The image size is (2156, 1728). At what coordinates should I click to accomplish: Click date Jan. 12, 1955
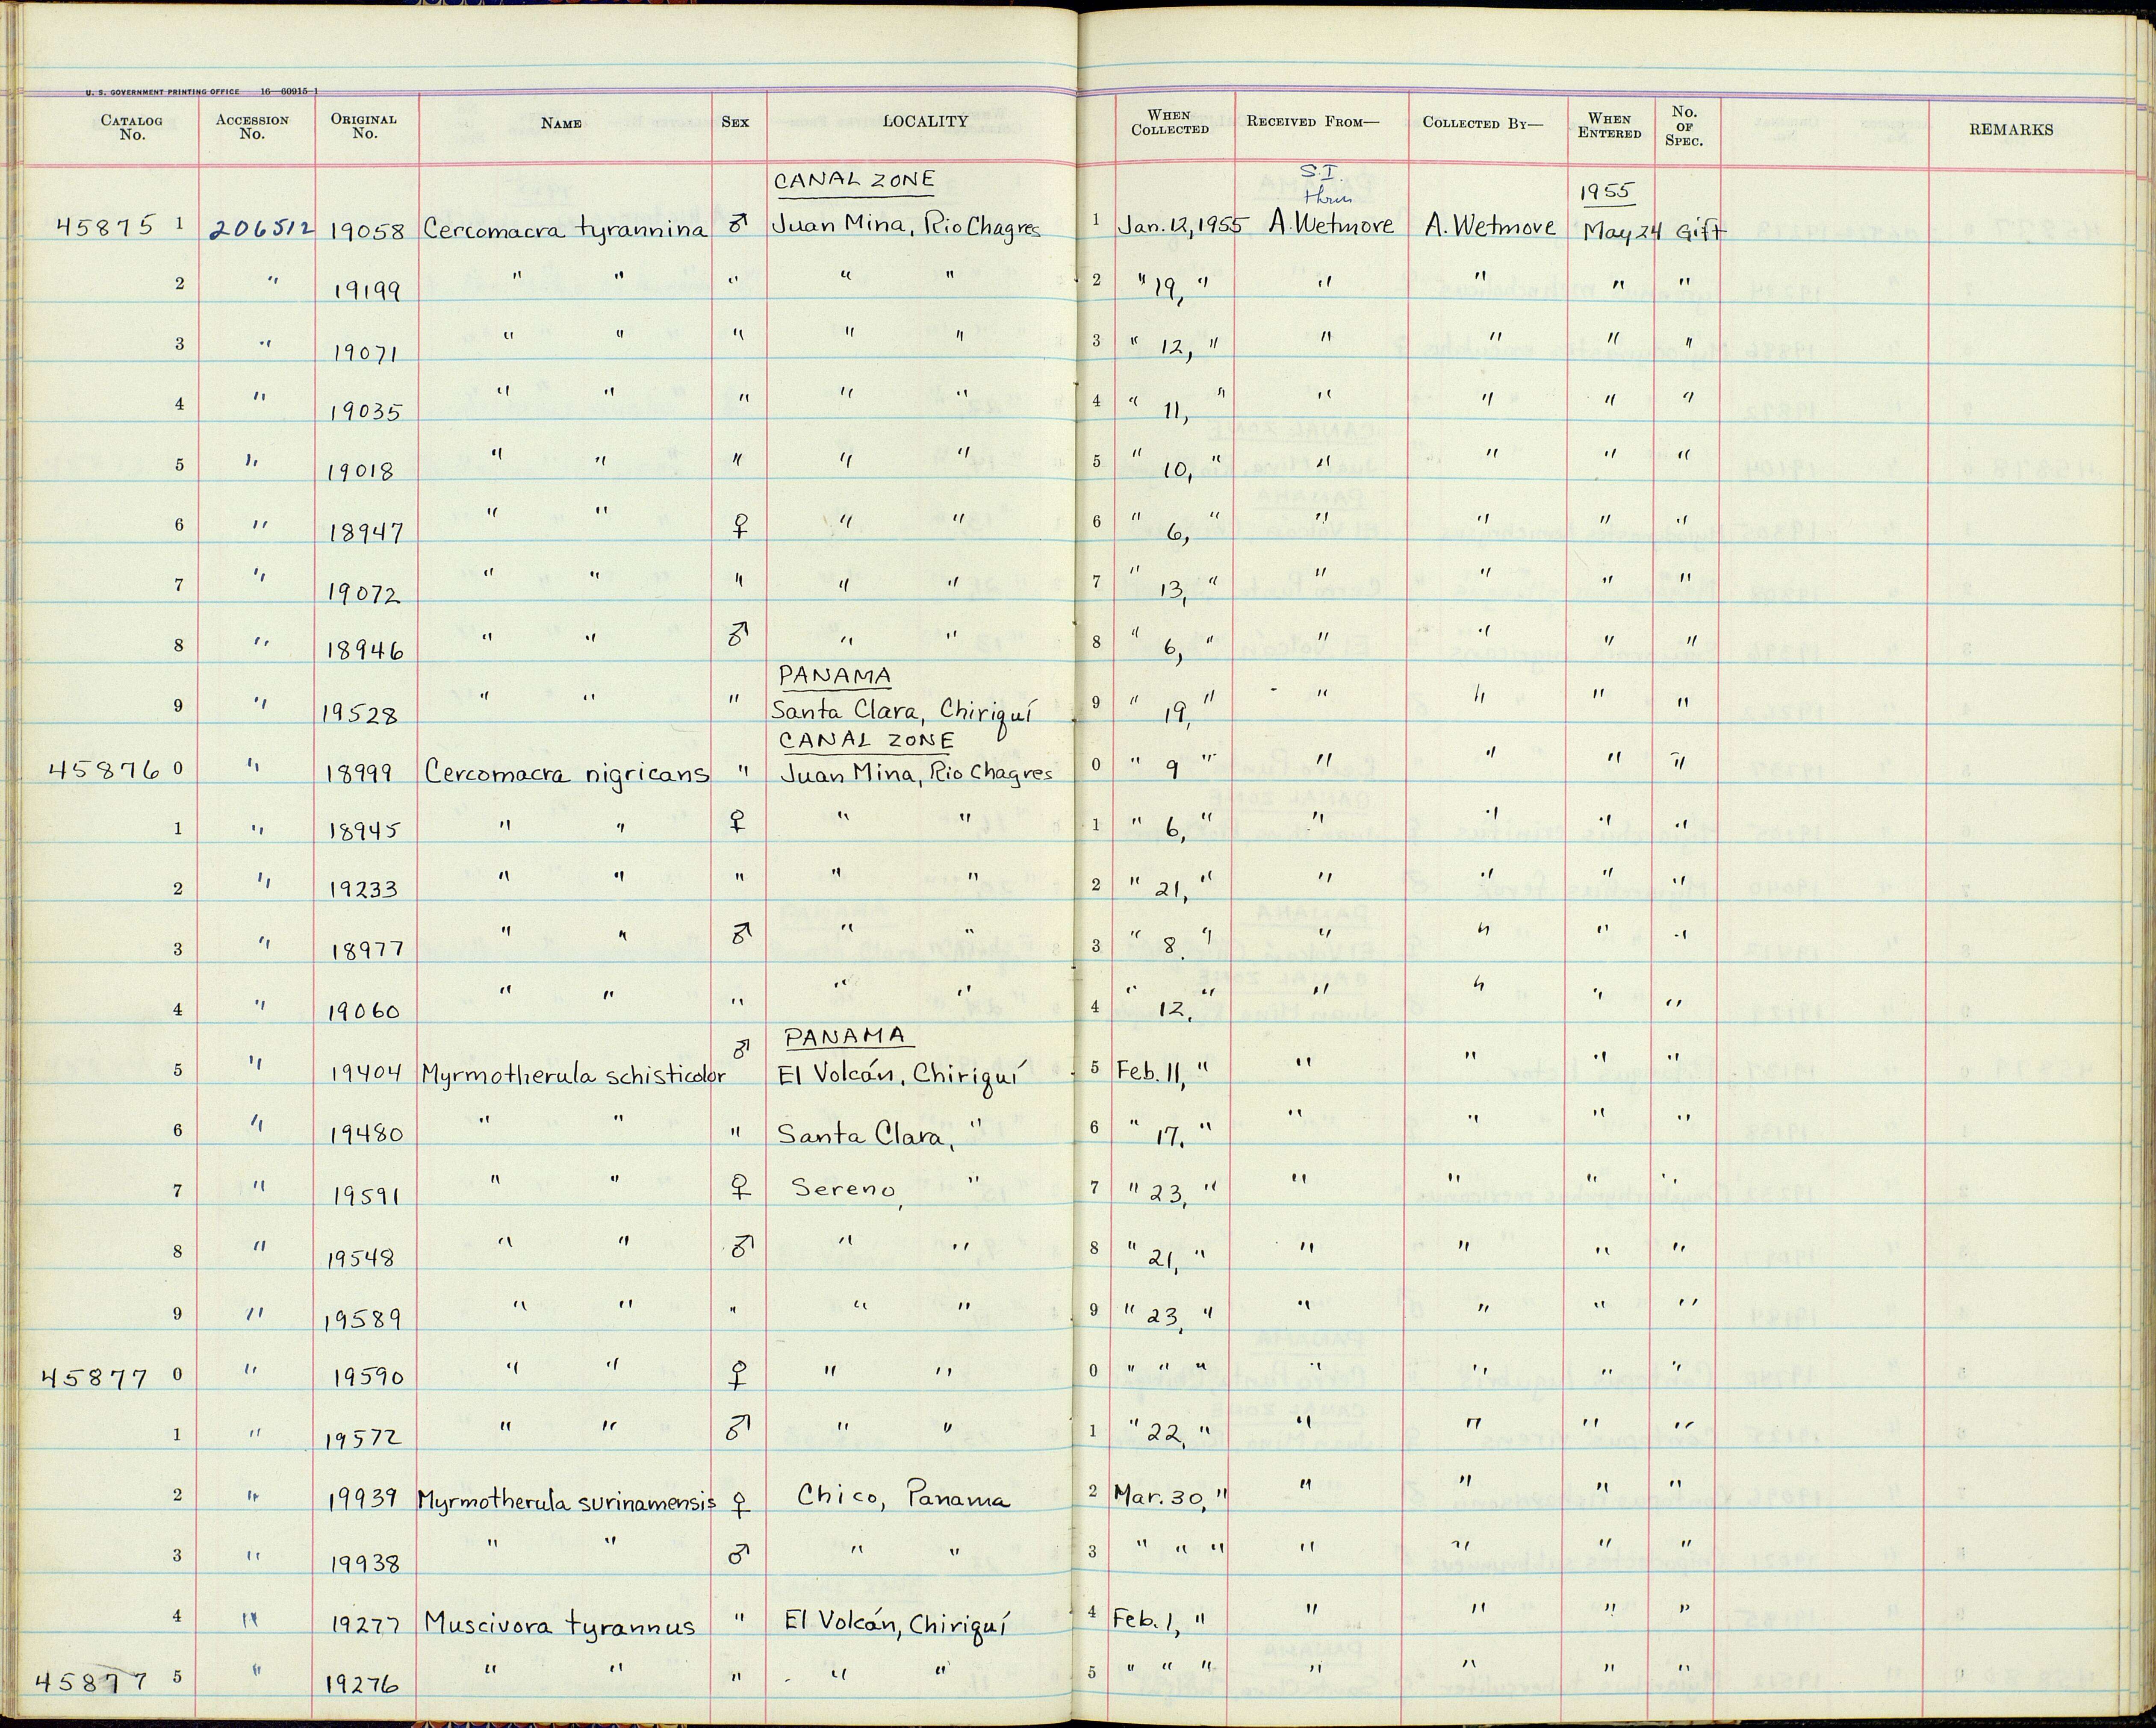[x=1180, y=227]
